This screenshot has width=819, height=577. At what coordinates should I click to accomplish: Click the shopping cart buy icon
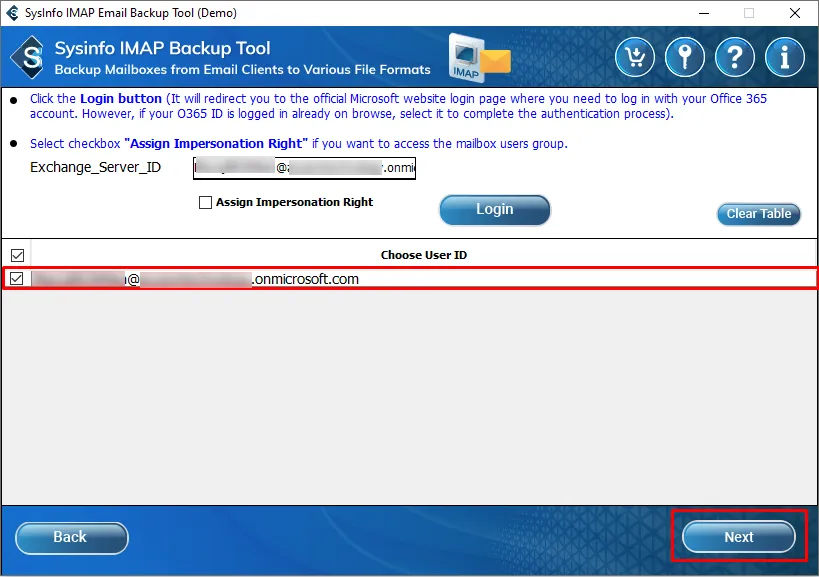(635, 57)
